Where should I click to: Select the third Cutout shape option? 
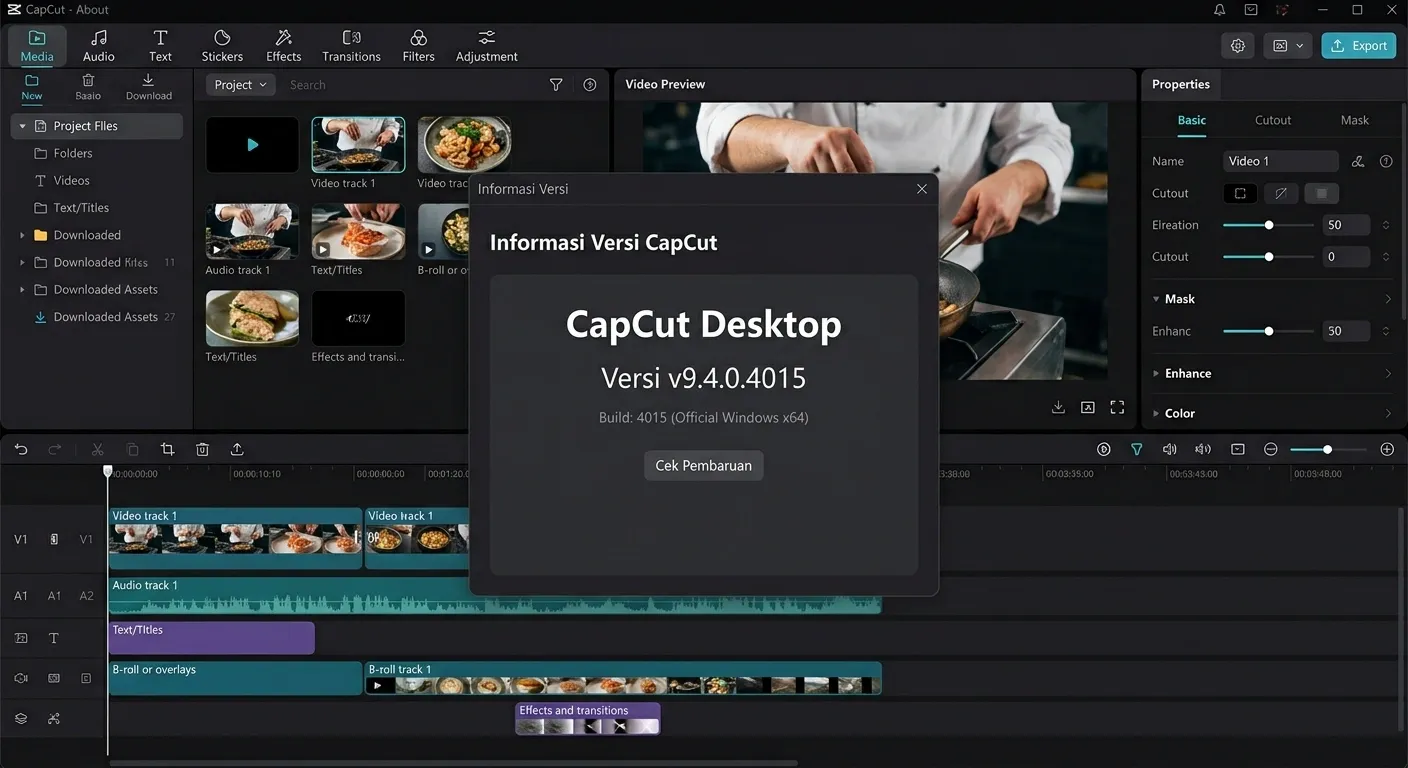coord(1322,193)
